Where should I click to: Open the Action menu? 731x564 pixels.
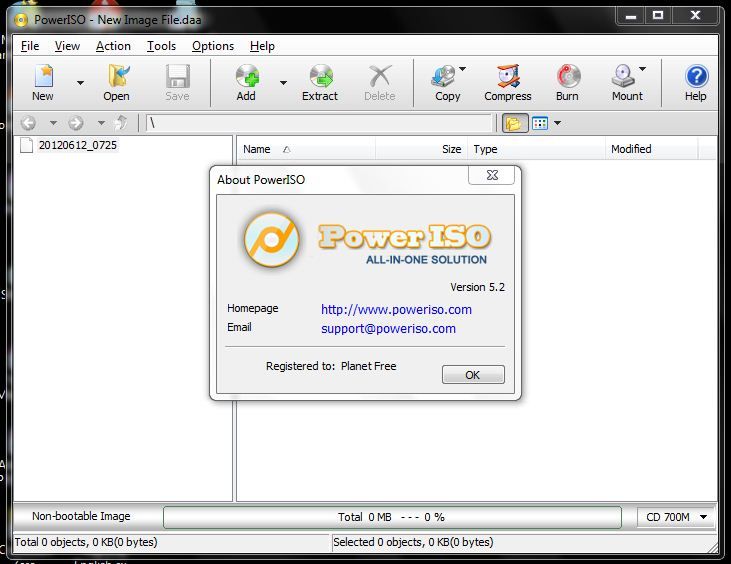tap(113, 46)
